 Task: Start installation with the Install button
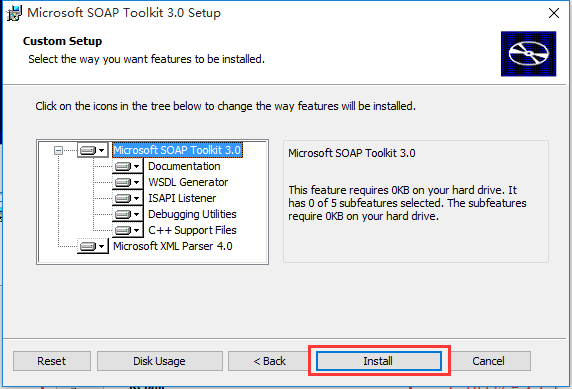coord(378,361)
